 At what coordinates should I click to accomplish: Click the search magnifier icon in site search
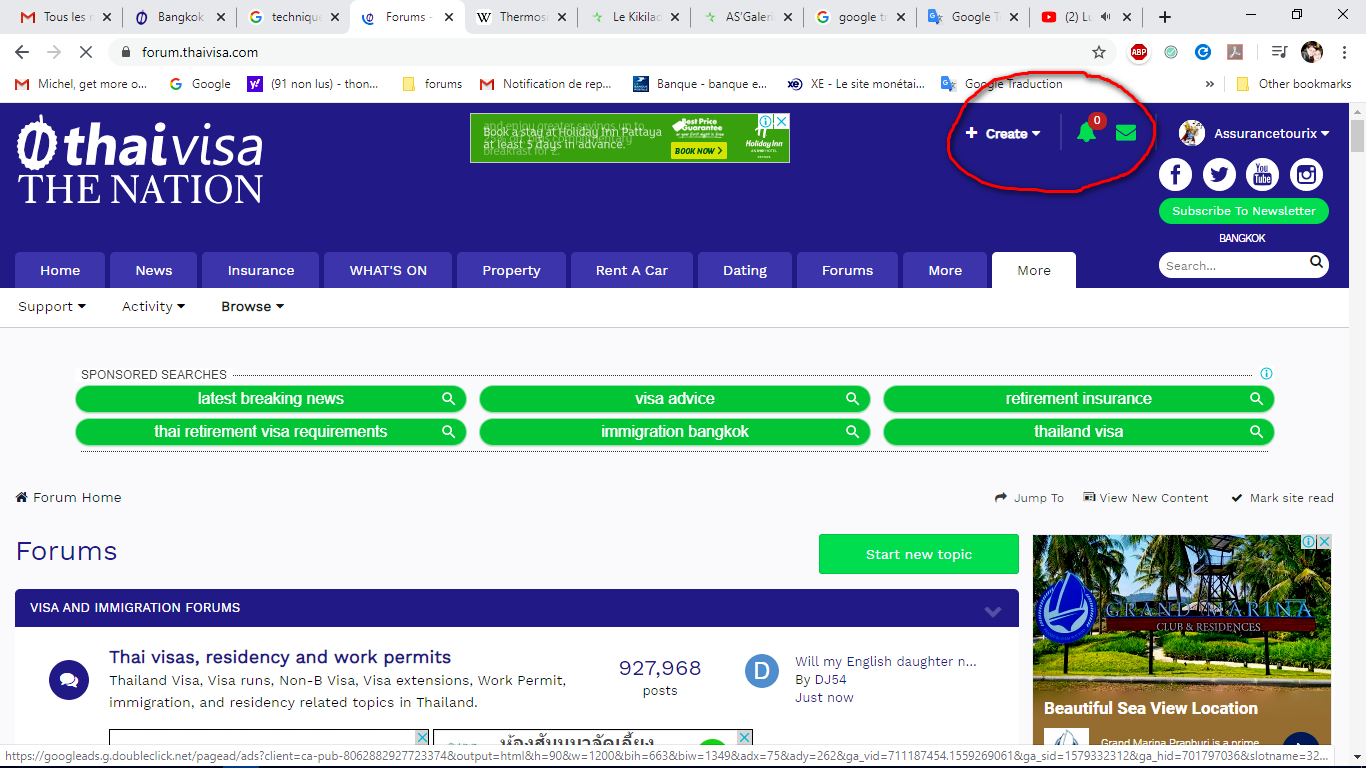click(x=1317, y=264)
